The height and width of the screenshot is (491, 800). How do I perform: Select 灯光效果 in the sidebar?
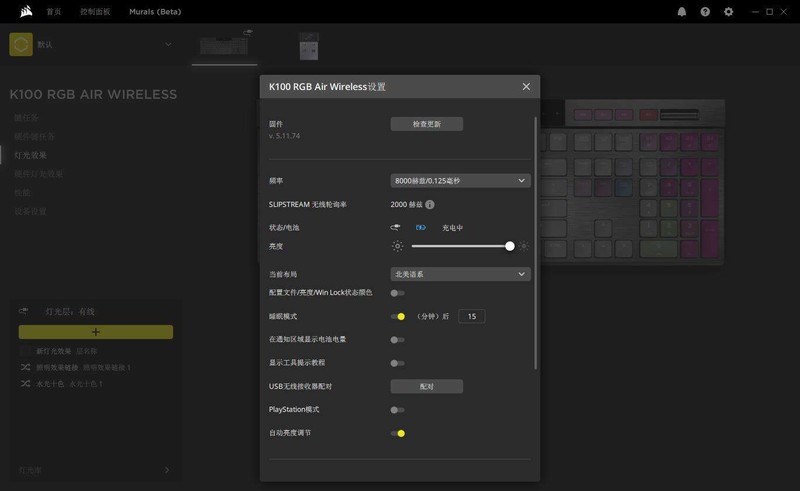30,155
